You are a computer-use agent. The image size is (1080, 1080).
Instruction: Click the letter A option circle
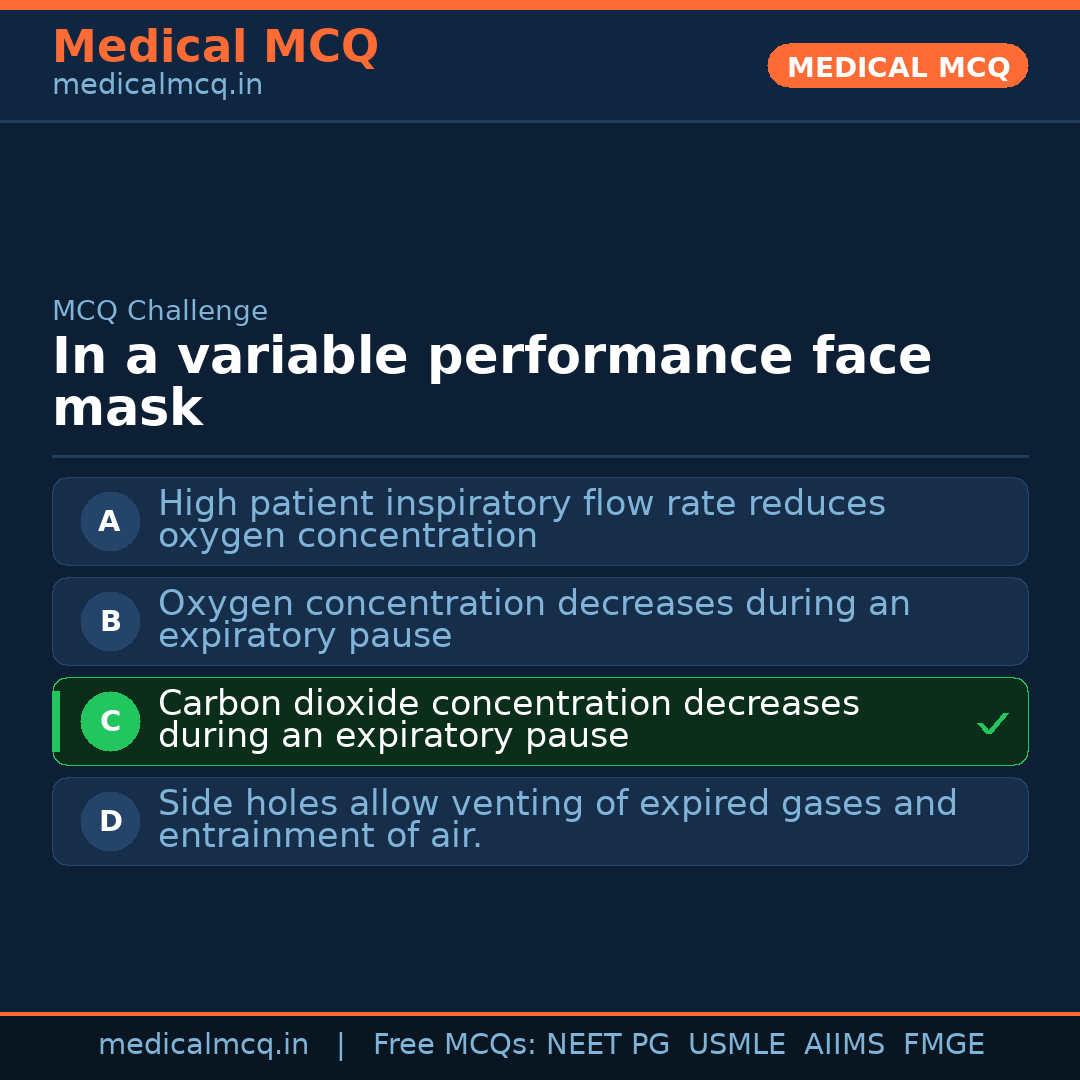click(x=110, y=521)
